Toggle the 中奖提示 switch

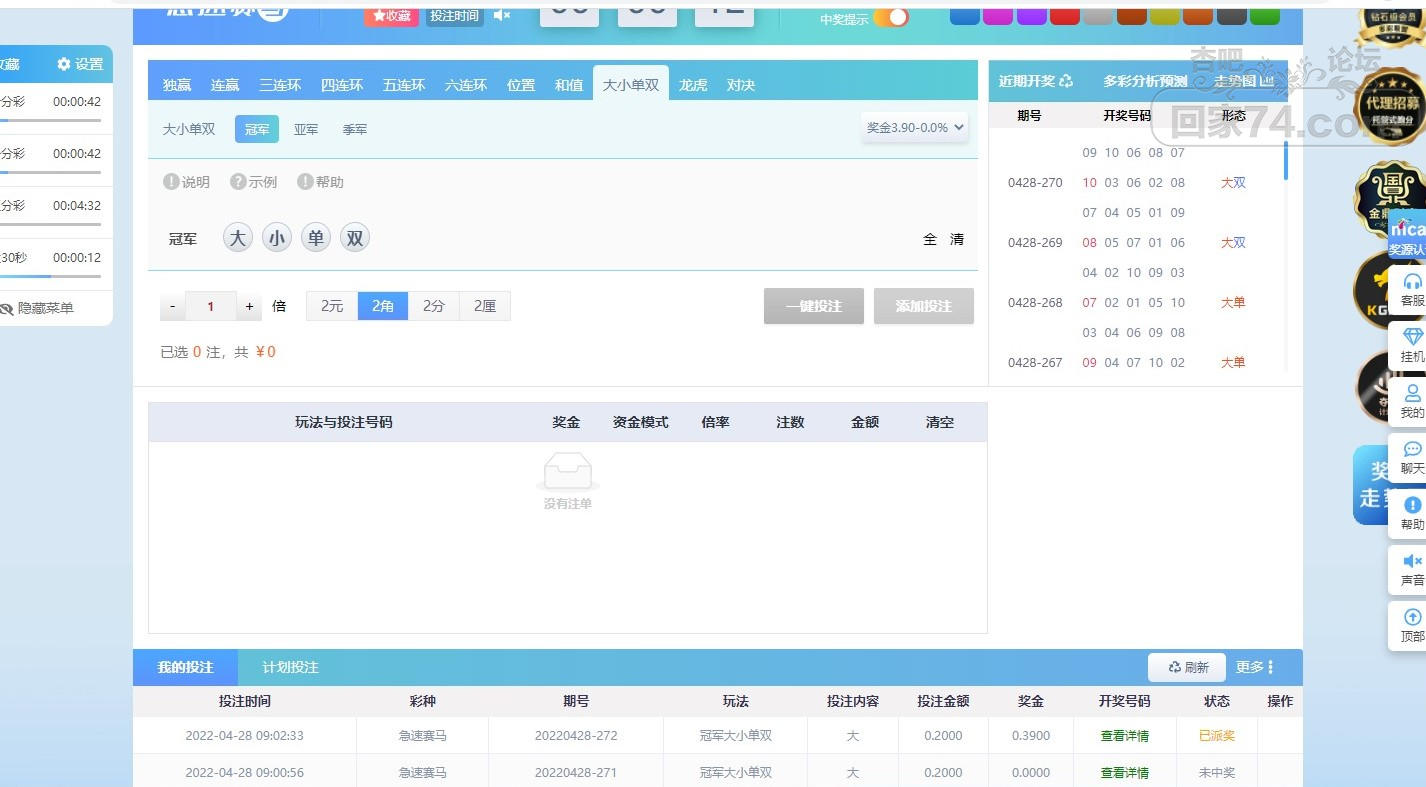coord(891,17)
